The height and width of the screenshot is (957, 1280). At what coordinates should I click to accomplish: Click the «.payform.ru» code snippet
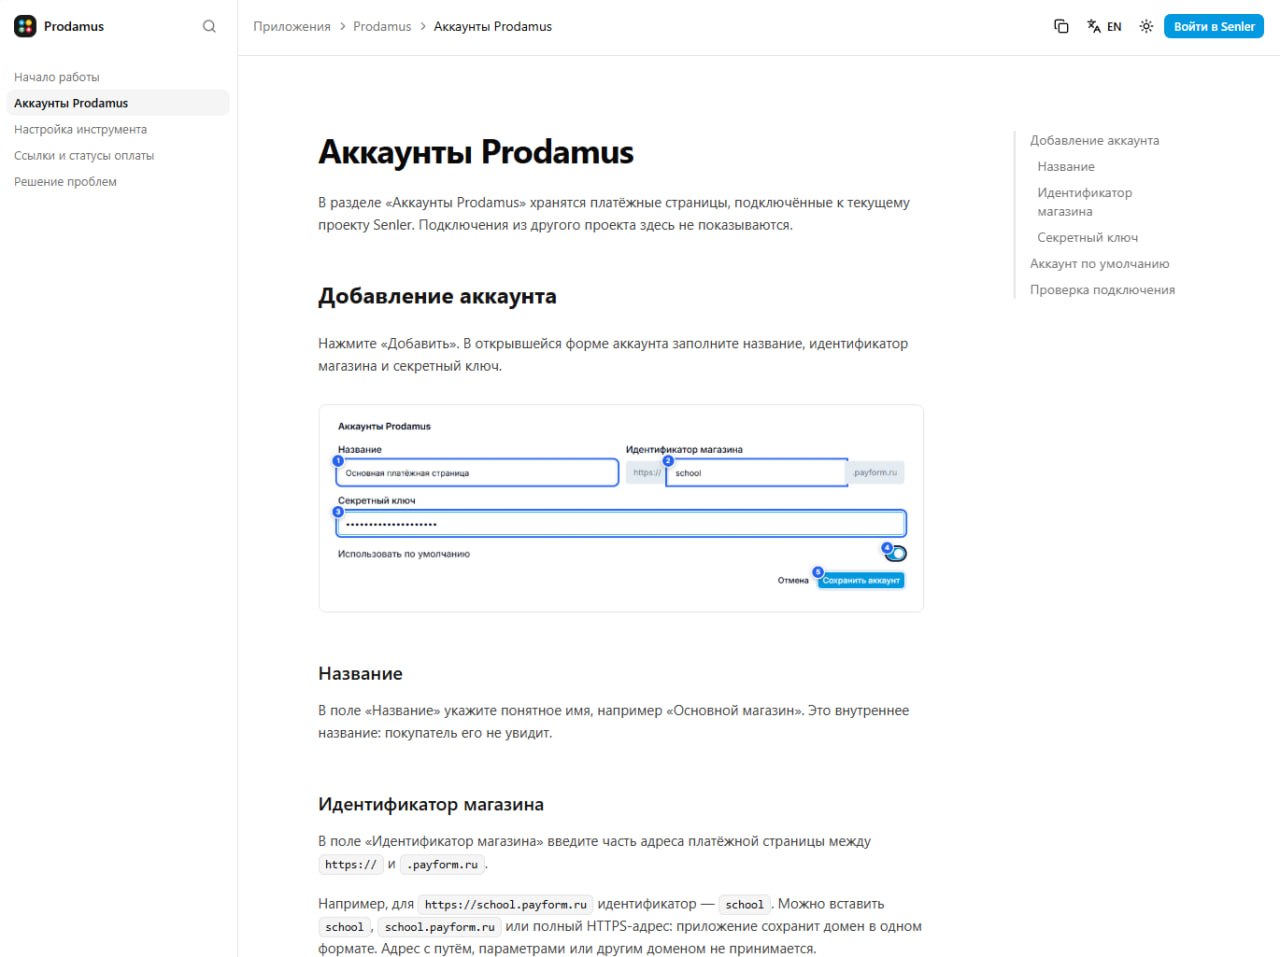[442, 865]
